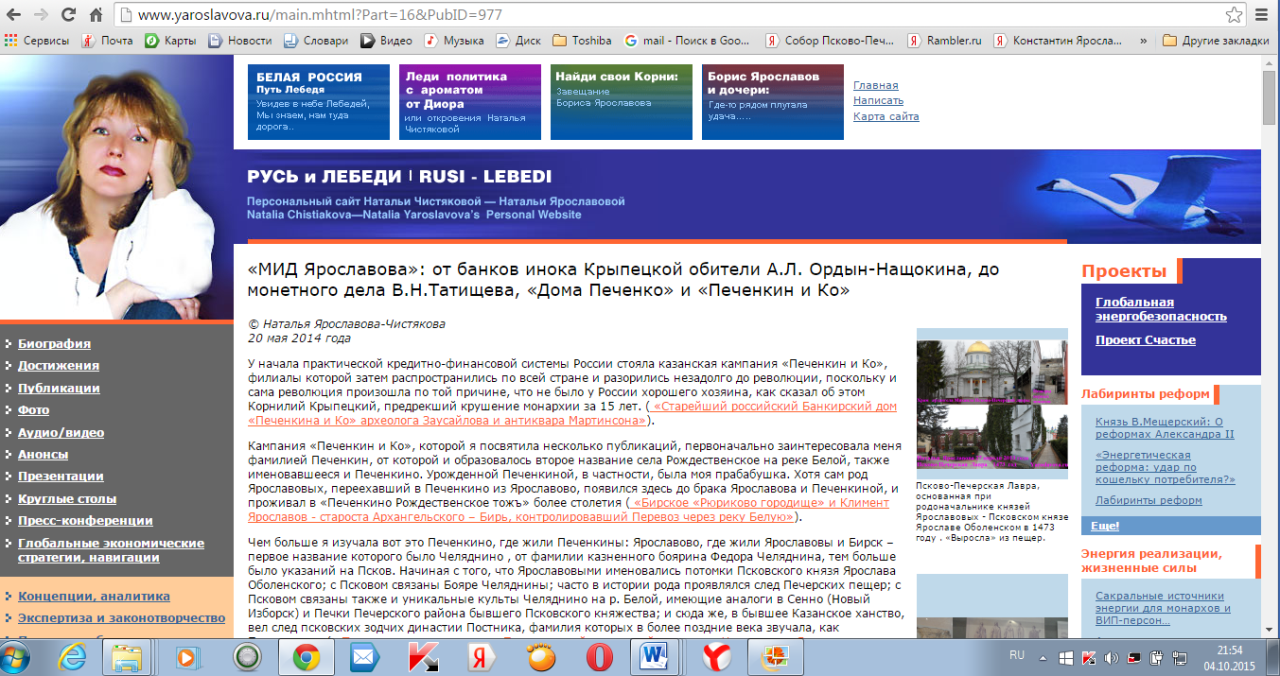Open Фото in the left menu

33,410
